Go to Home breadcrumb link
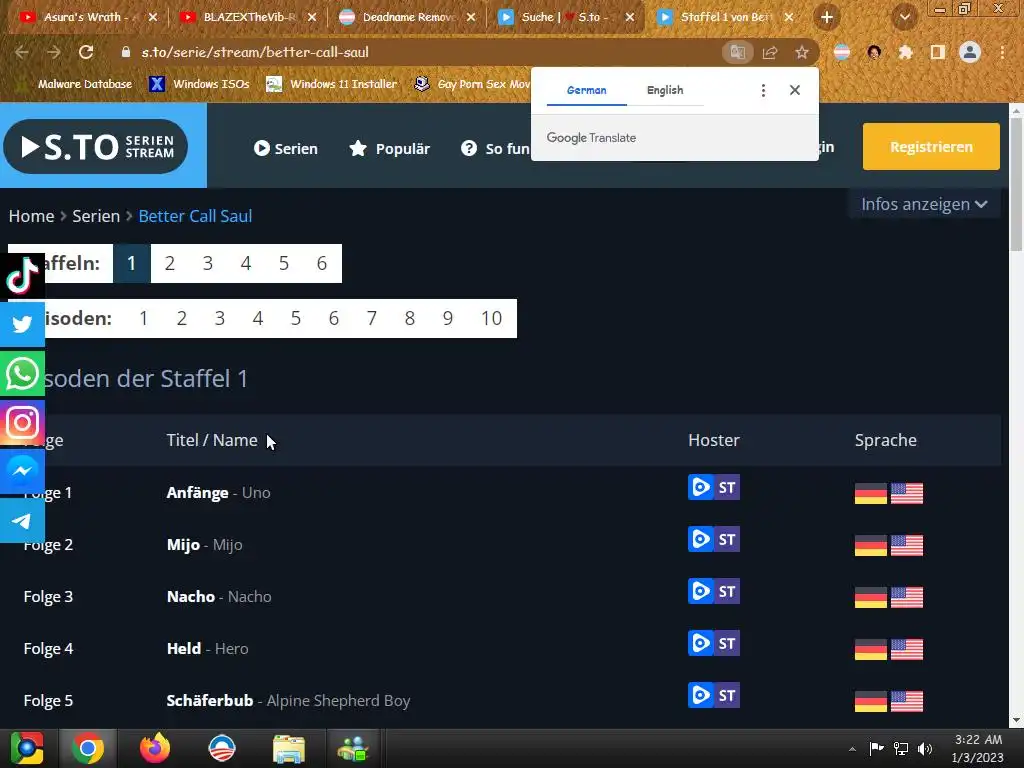 pos(31,216)
